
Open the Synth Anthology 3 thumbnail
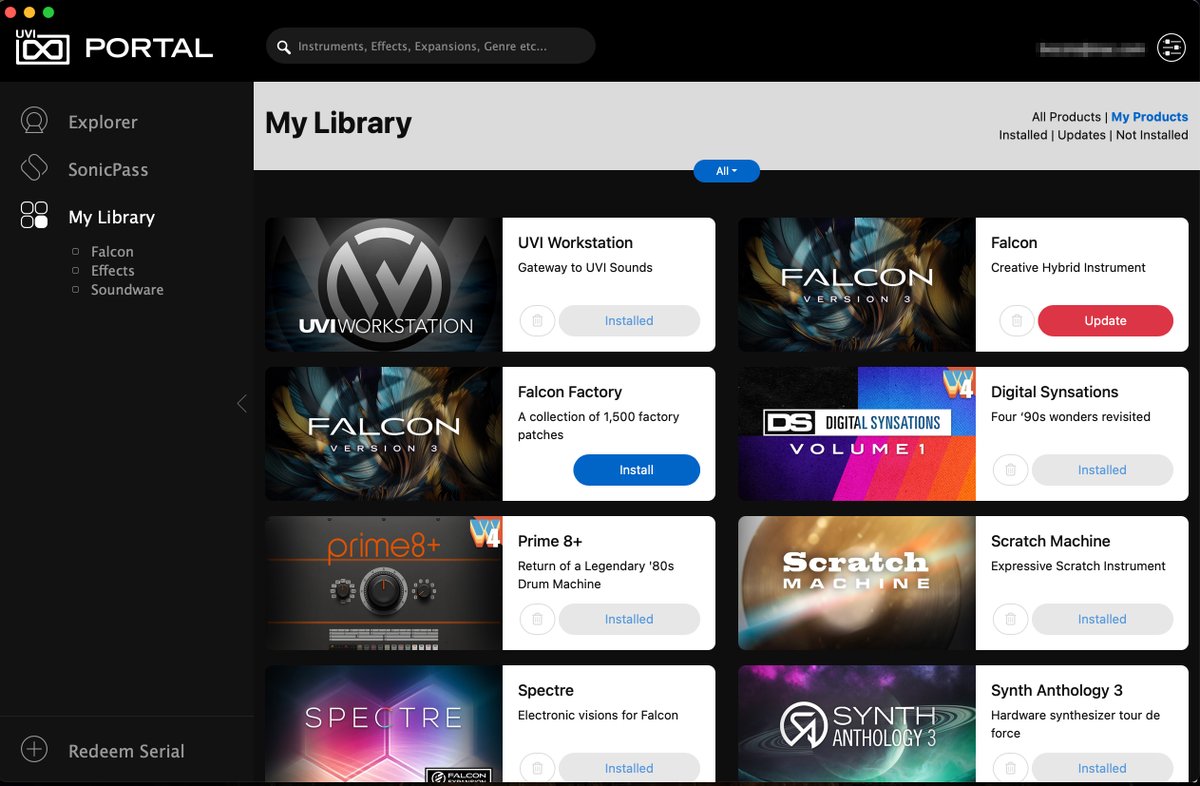pos(857,724)
